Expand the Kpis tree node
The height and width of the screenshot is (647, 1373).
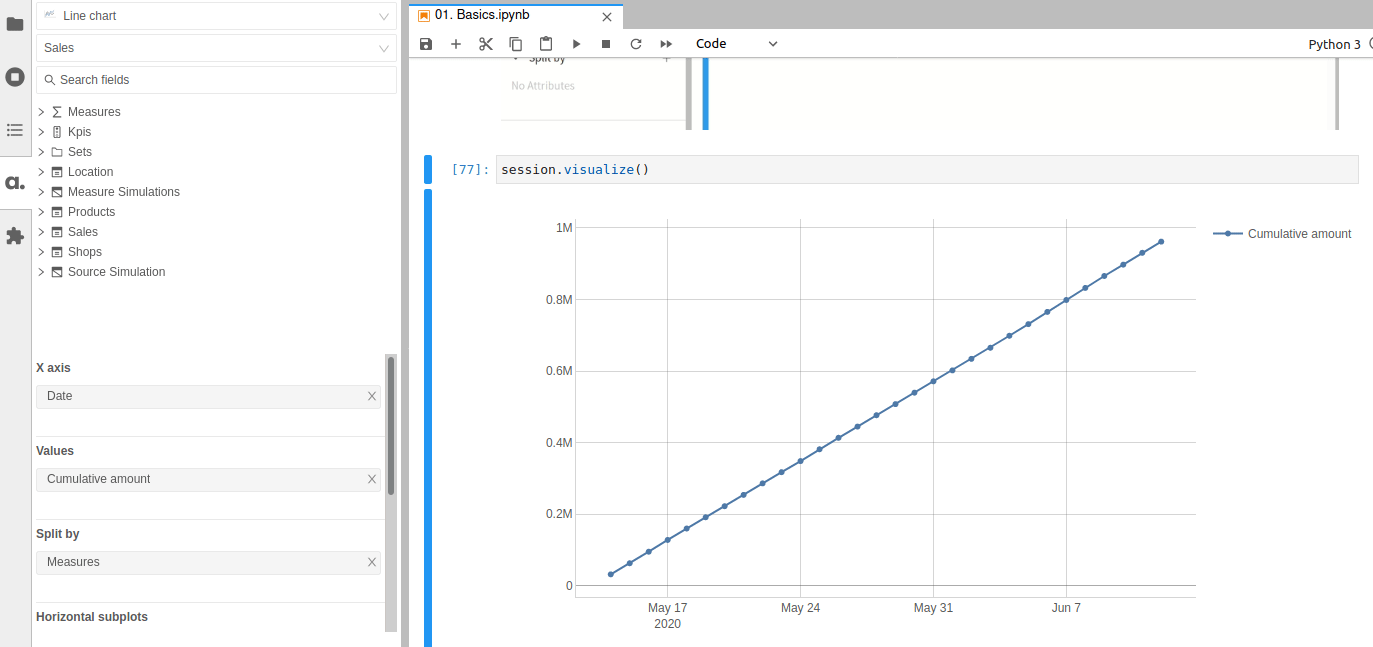coord(41,132)
